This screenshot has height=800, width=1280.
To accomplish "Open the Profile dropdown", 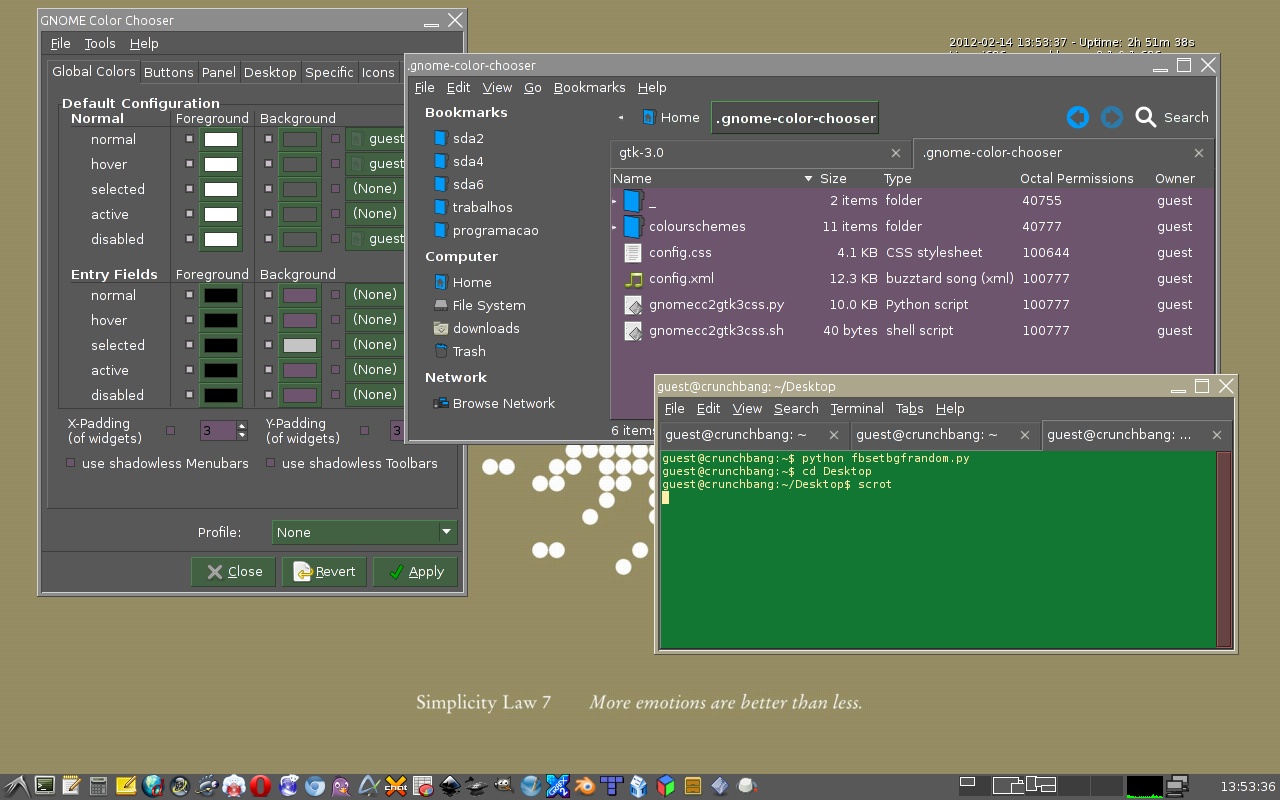I will coord(365,532).
